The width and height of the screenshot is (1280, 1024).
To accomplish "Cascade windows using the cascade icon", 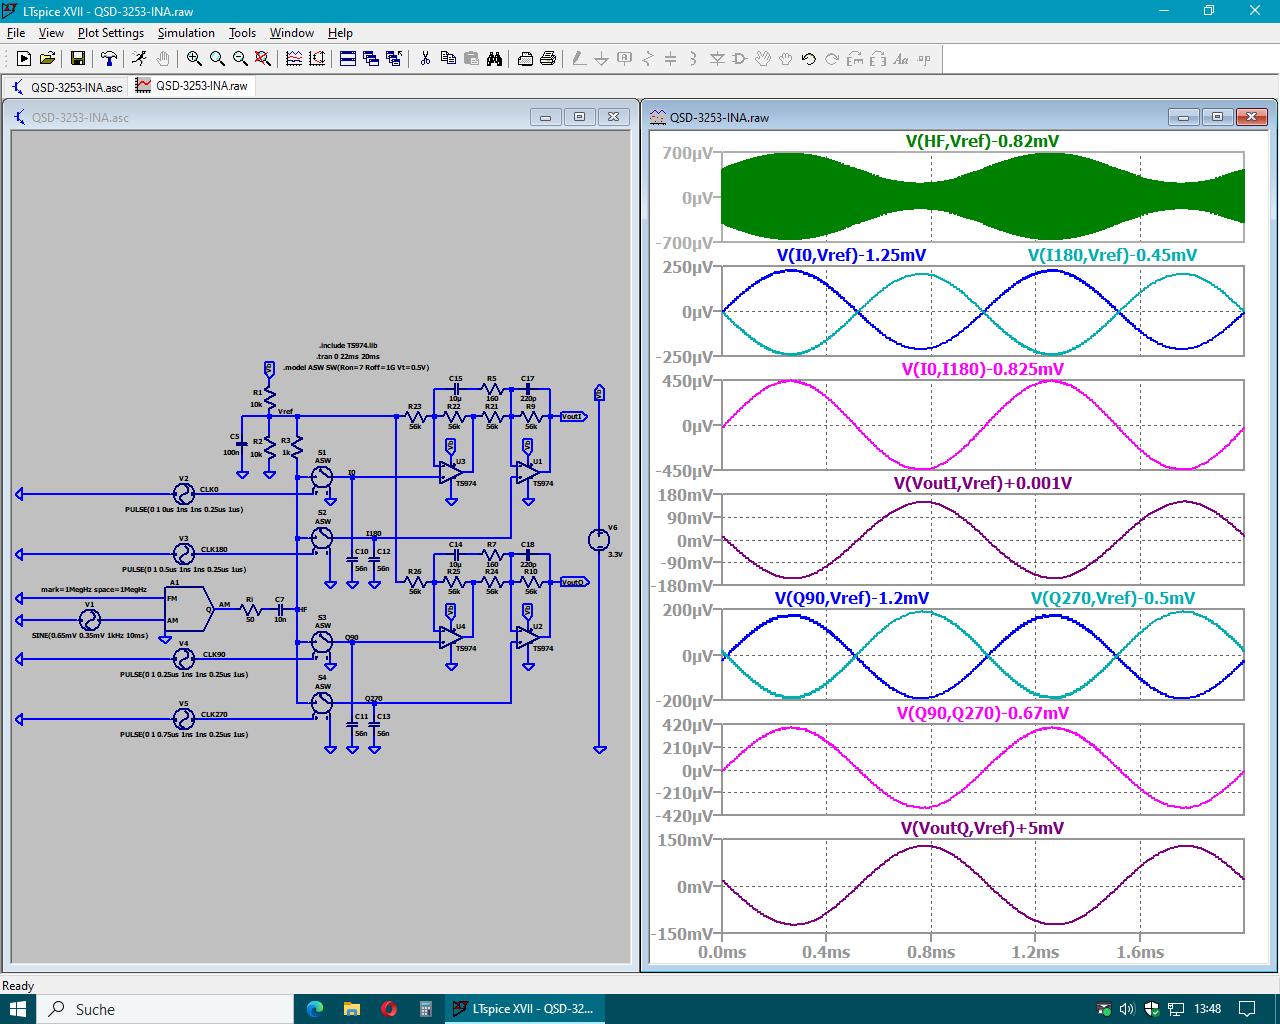I will (371, 59).
